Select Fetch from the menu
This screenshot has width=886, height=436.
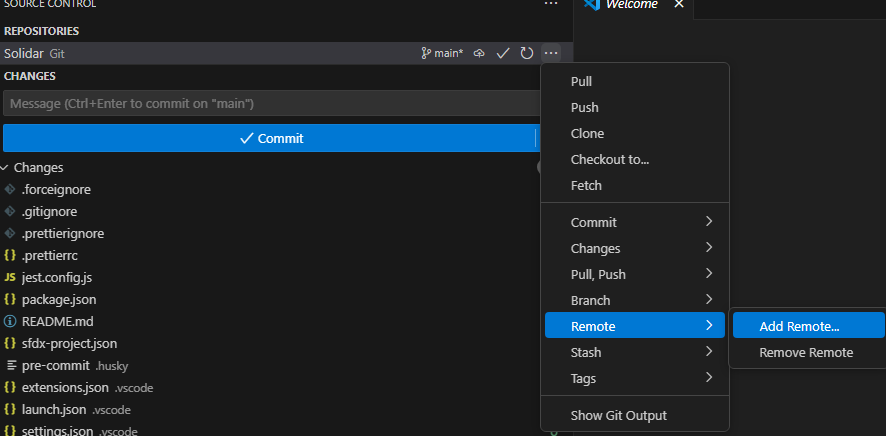click(x=635, y=185)
